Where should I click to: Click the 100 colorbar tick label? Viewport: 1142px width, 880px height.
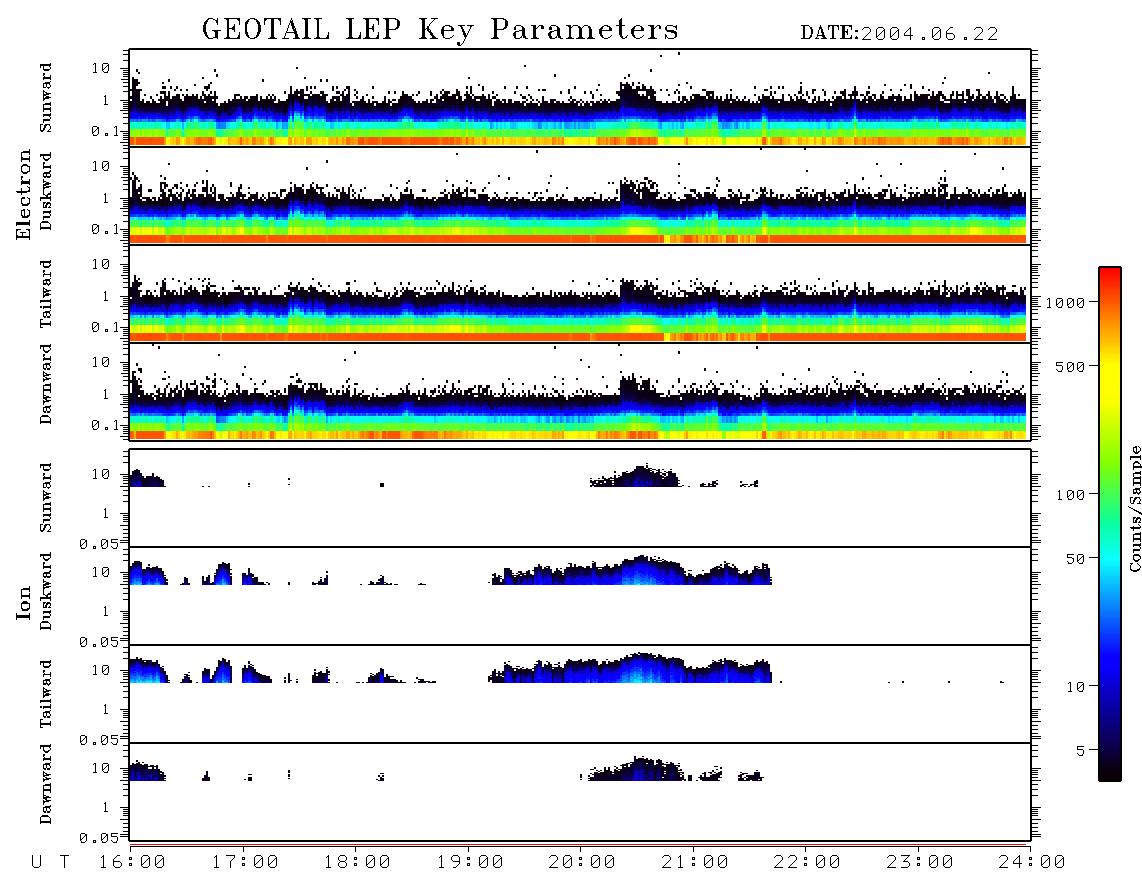pos(1071,495)
